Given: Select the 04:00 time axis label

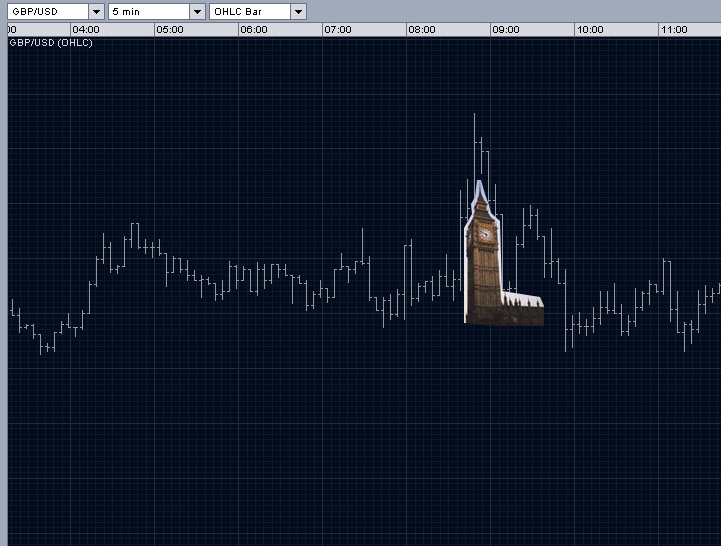Looking at the screenshot, I should pyautogui.click(x=86, y=30).
